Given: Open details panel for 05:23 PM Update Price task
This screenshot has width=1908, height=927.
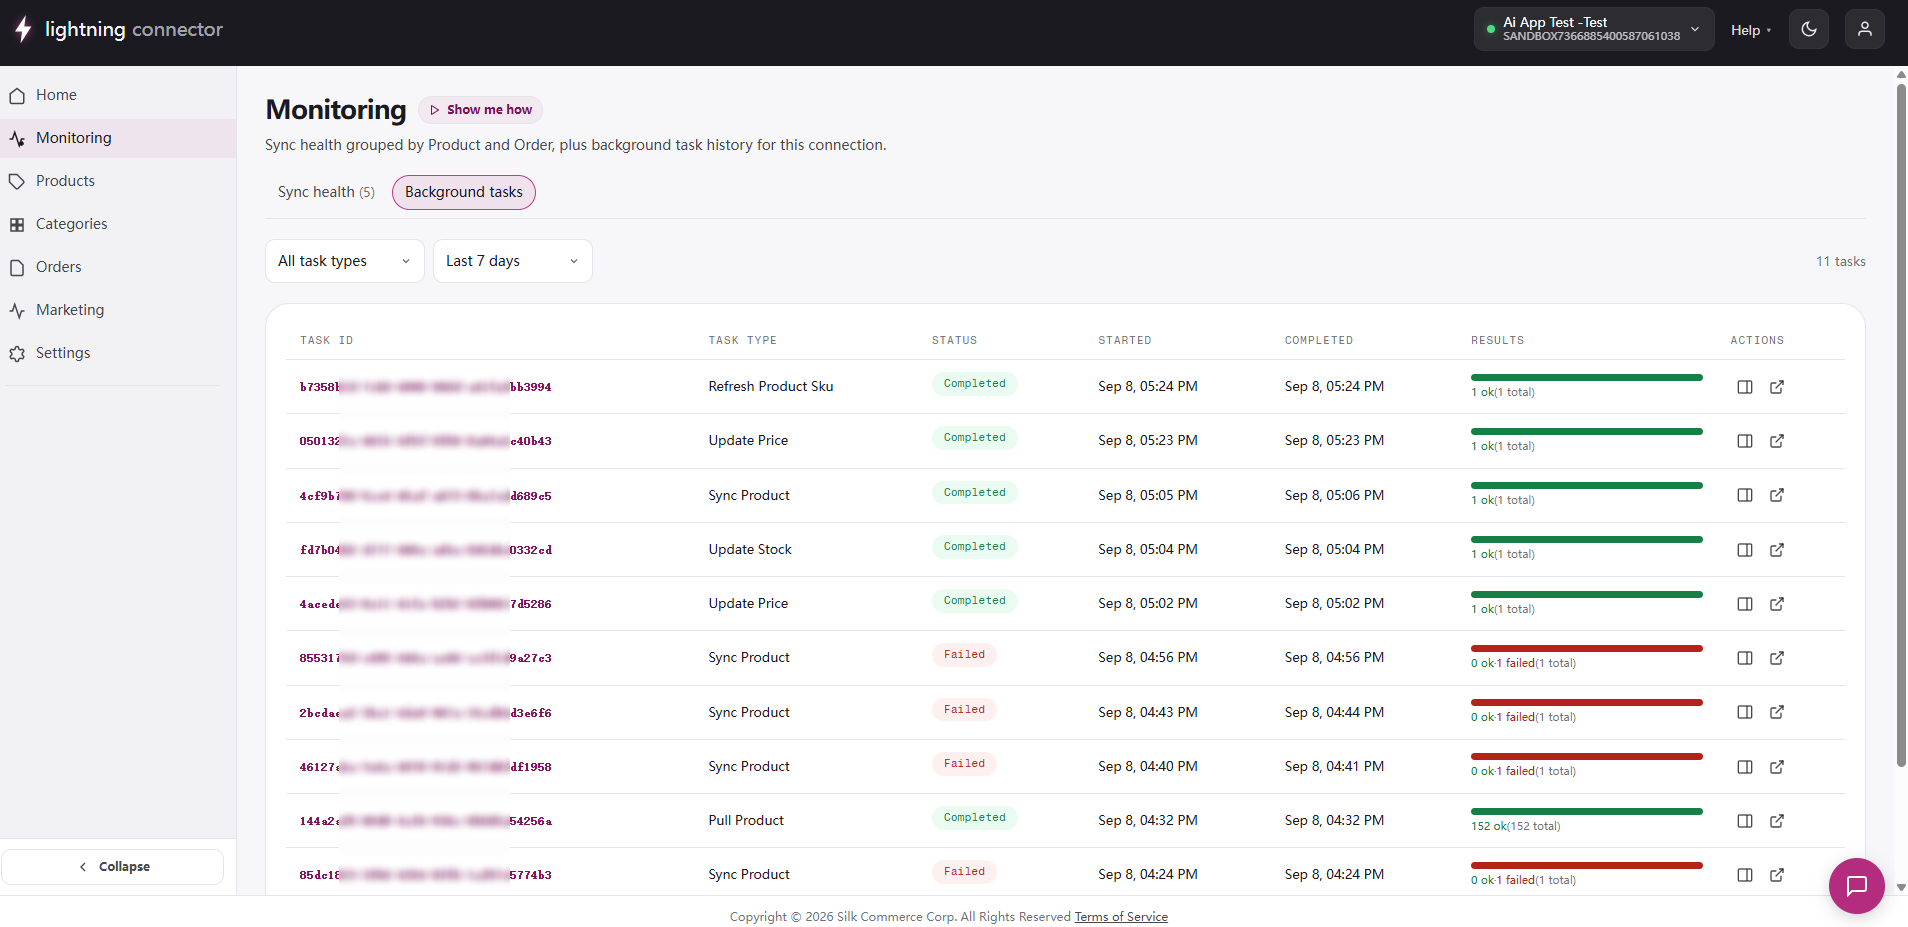Looking at the screenshot, I should coord(1745,441).
